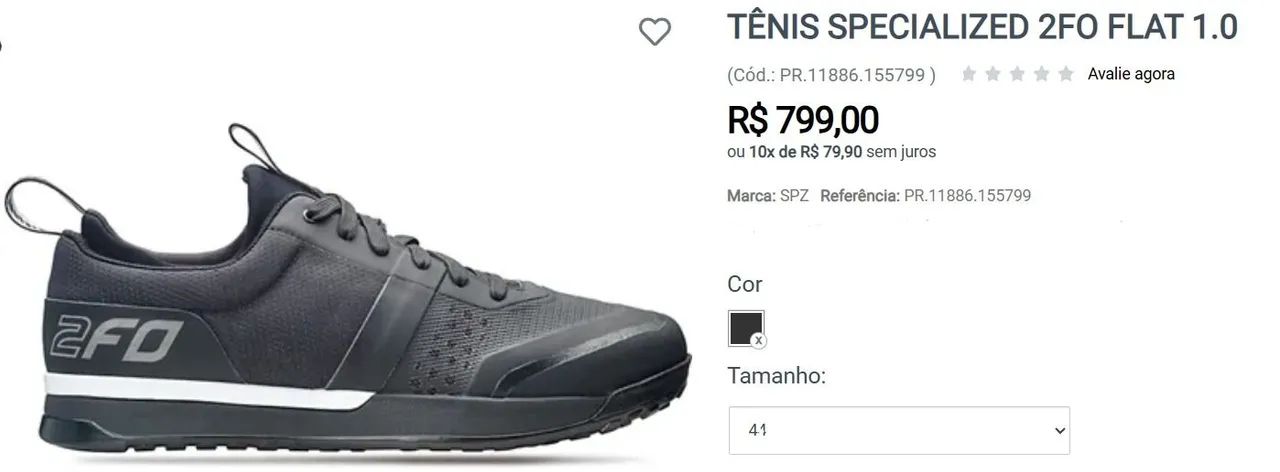Rate product with the first star

[x=968, y=74]
